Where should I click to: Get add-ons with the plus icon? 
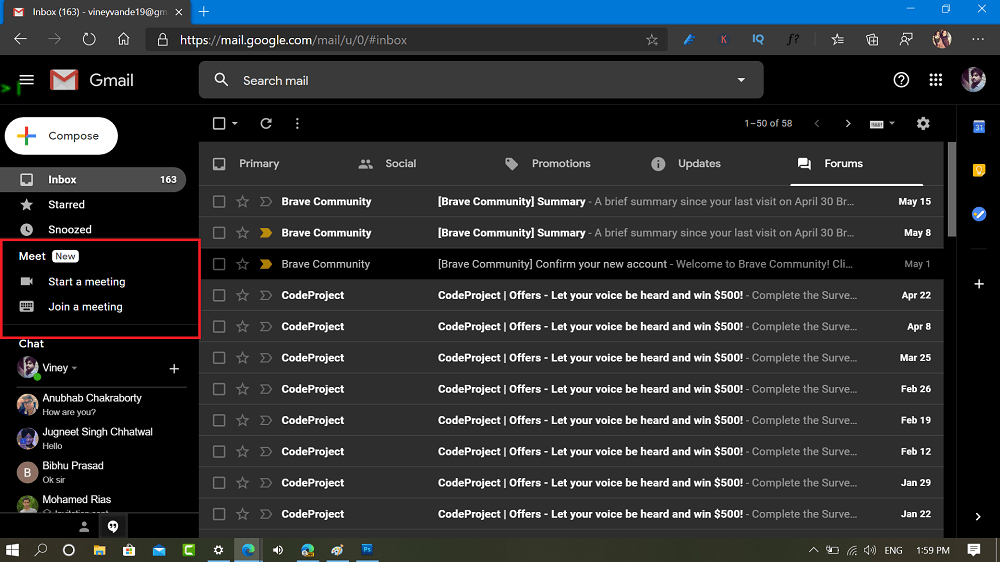click(979, 284)
